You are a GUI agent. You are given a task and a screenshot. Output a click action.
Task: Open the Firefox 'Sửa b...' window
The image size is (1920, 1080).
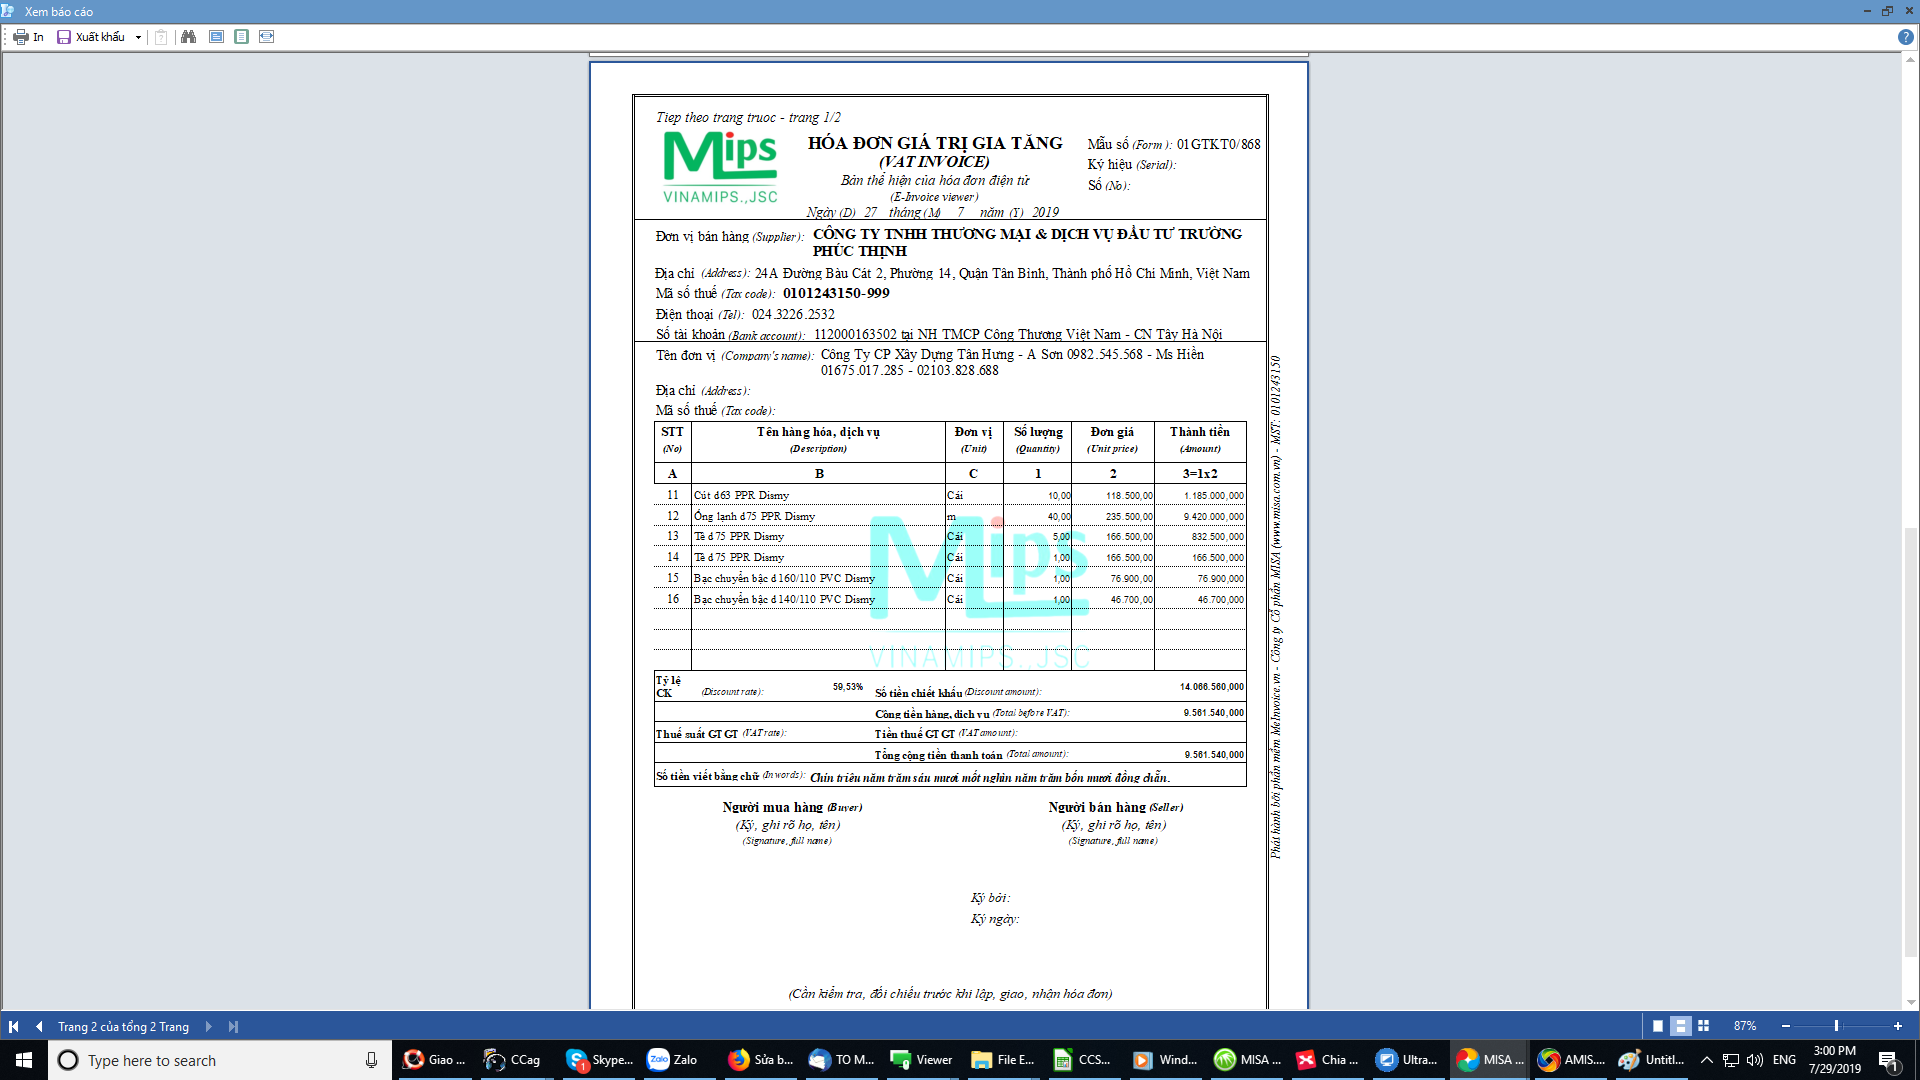coord(760,1060)
